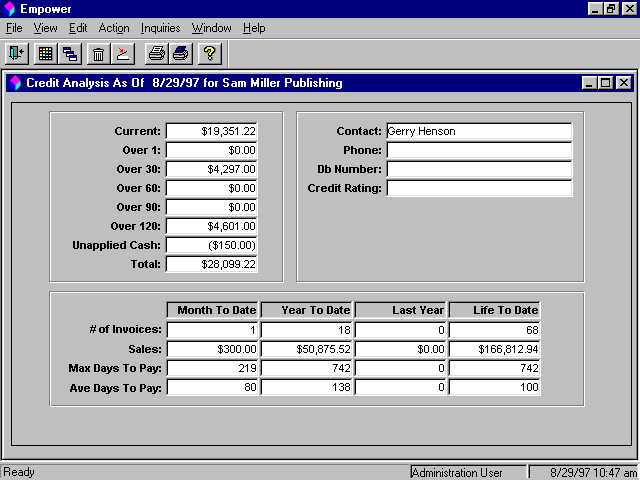Click the red arrow line toolbar icon

[122, 53]
